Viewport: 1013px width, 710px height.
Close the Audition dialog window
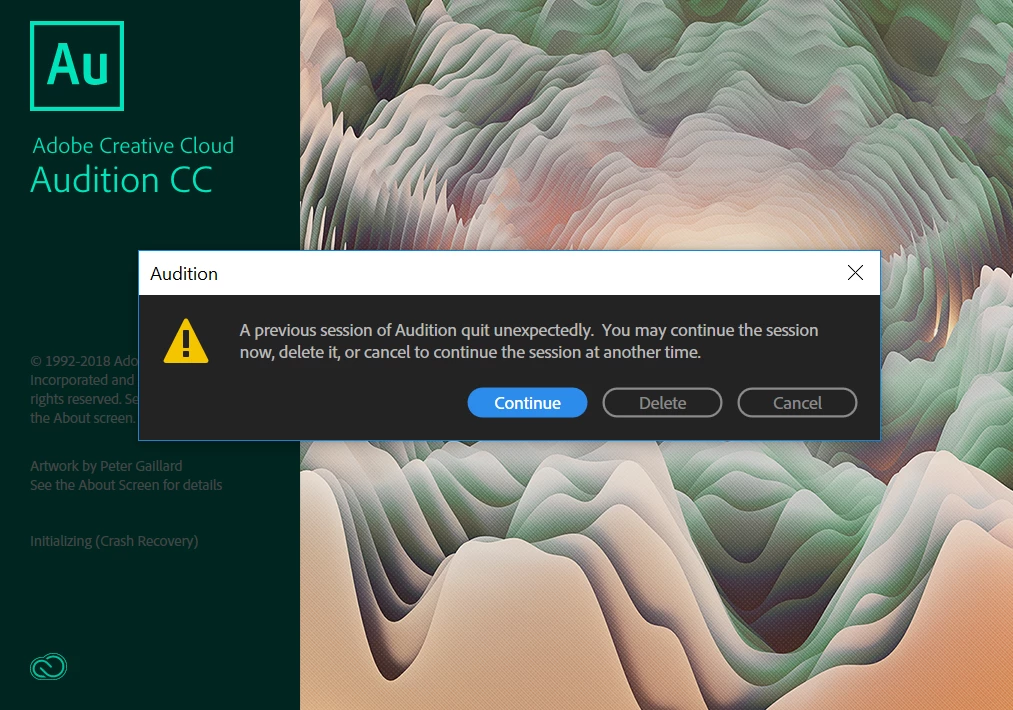pyautogui.click(x=855, y=273)
